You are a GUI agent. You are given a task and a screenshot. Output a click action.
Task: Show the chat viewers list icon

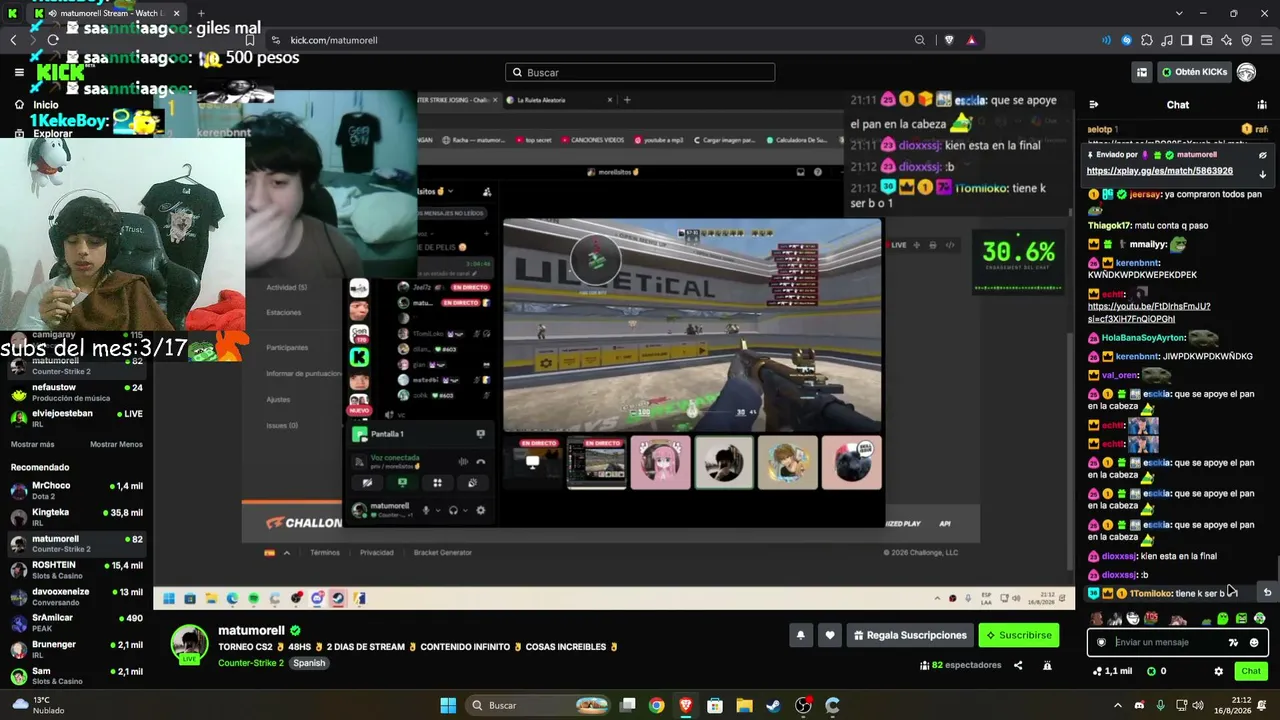[x=1262, y=104]
